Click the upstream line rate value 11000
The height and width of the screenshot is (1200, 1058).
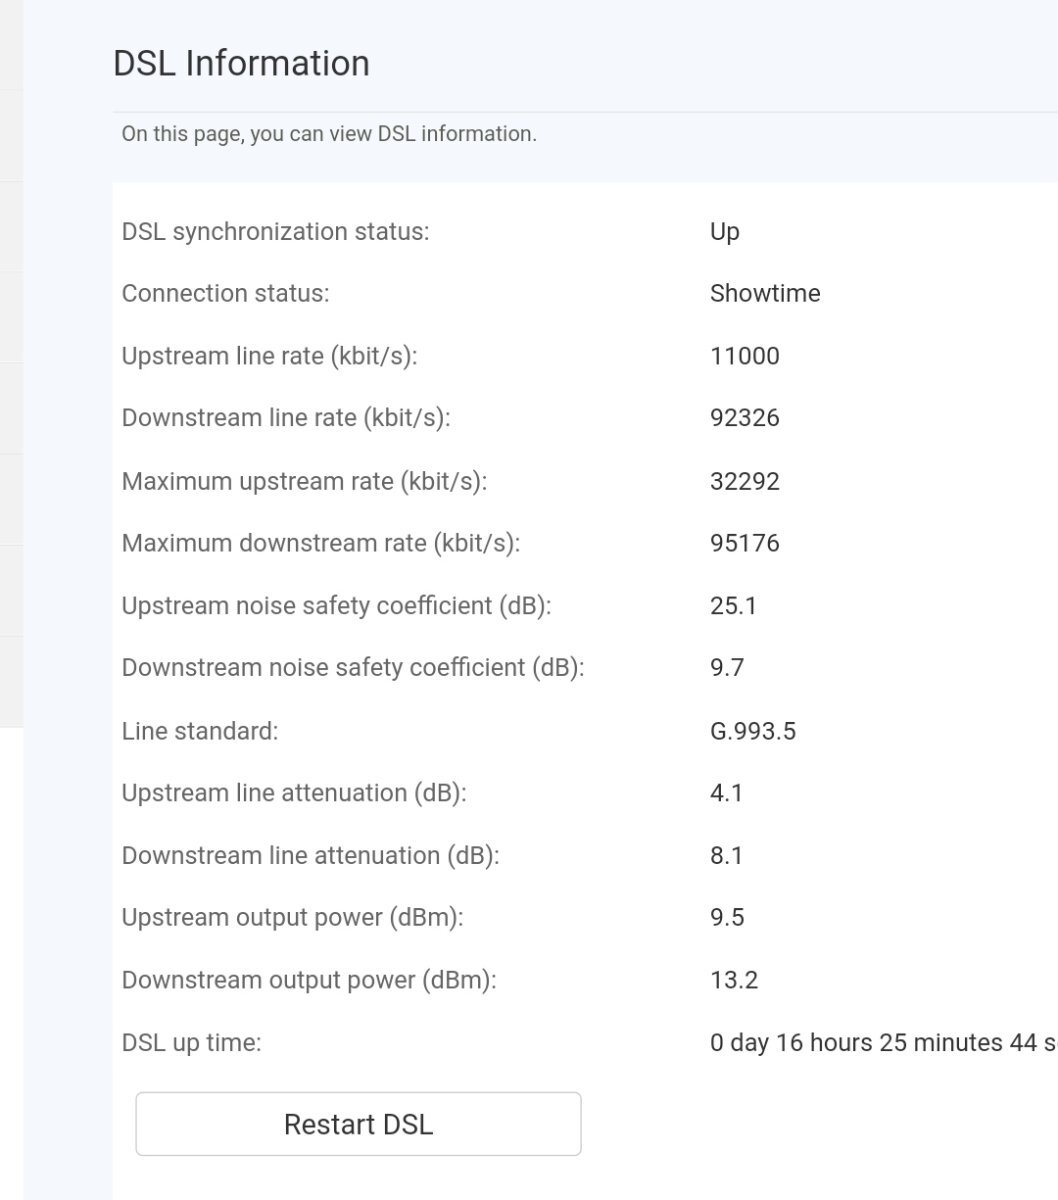point(745,356)
